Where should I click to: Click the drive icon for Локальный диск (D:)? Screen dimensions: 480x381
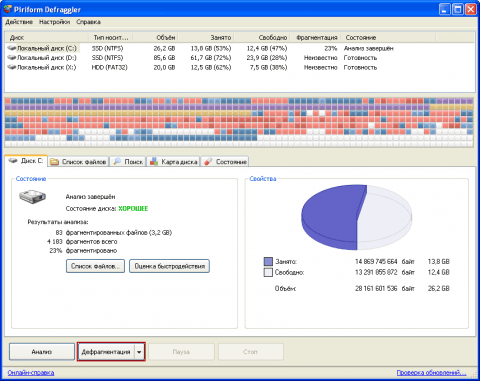point(12,58)
